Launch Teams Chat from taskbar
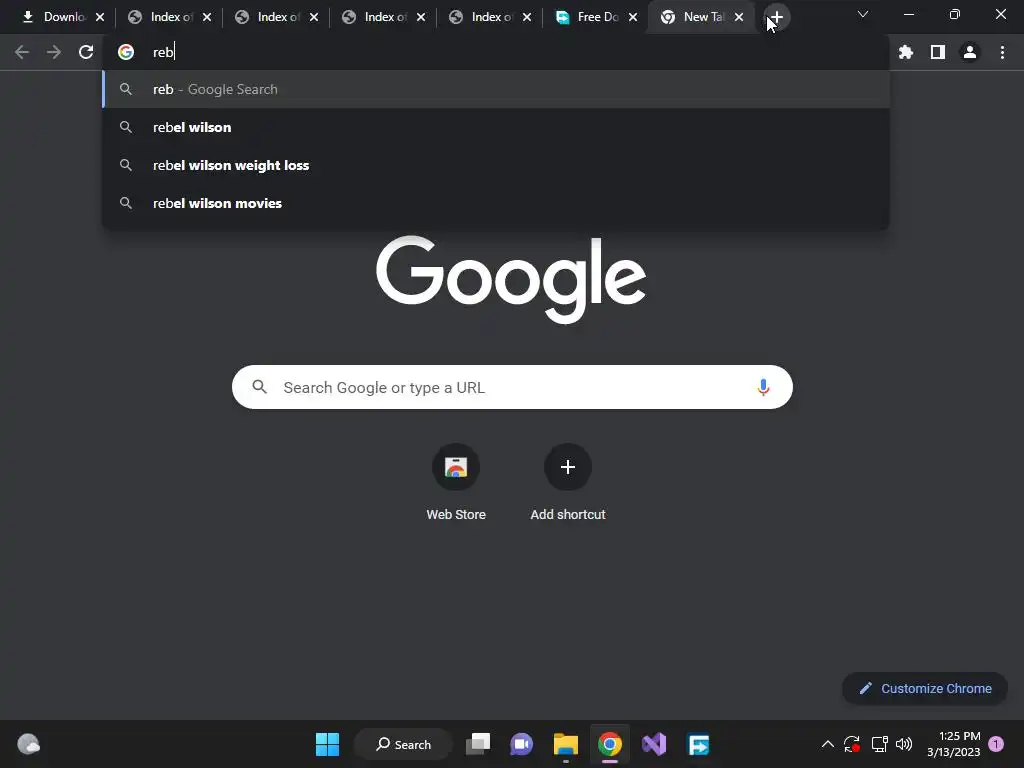Viewport: 1024px width, 768px height. coord(521,744)
